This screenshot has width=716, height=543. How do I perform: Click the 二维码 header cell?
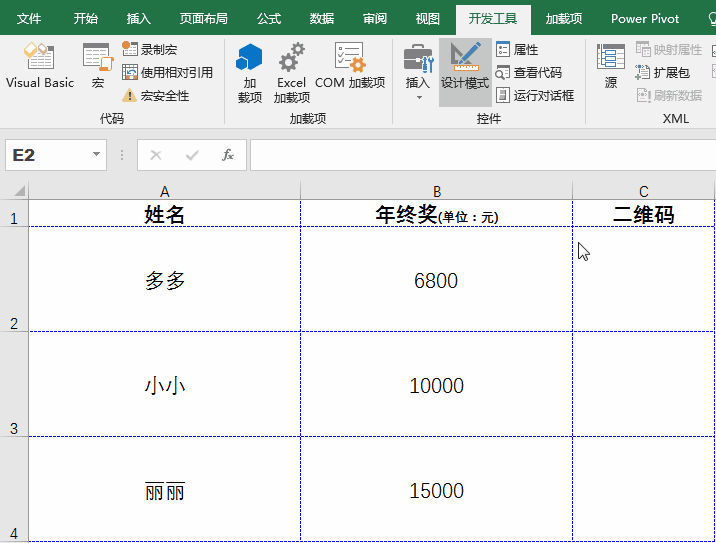point(643,213)
